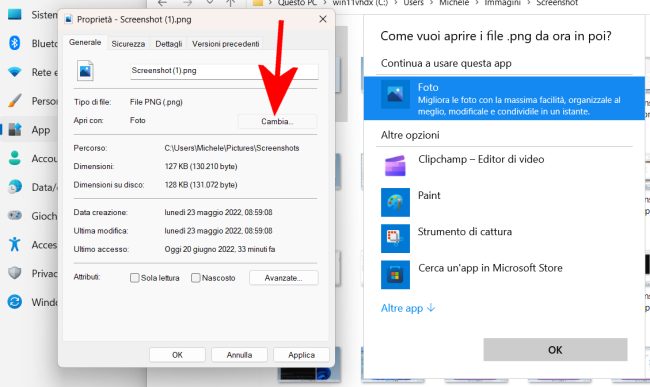This screenshot has width=650, height=387.
Task: Click the Windows Update refresh icon
Action: [x=15, y=302]
